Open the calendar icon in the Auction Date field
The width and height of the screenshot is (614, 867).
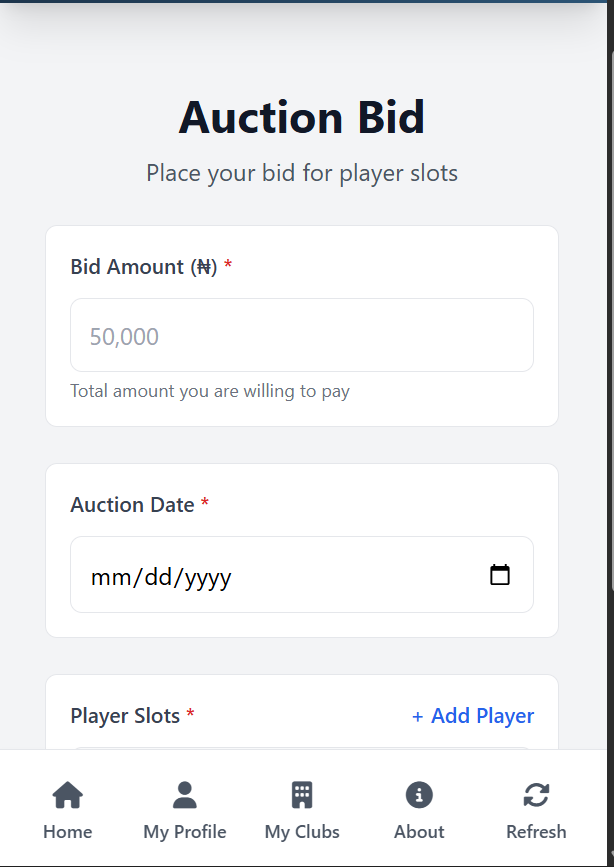pos(500,574)
